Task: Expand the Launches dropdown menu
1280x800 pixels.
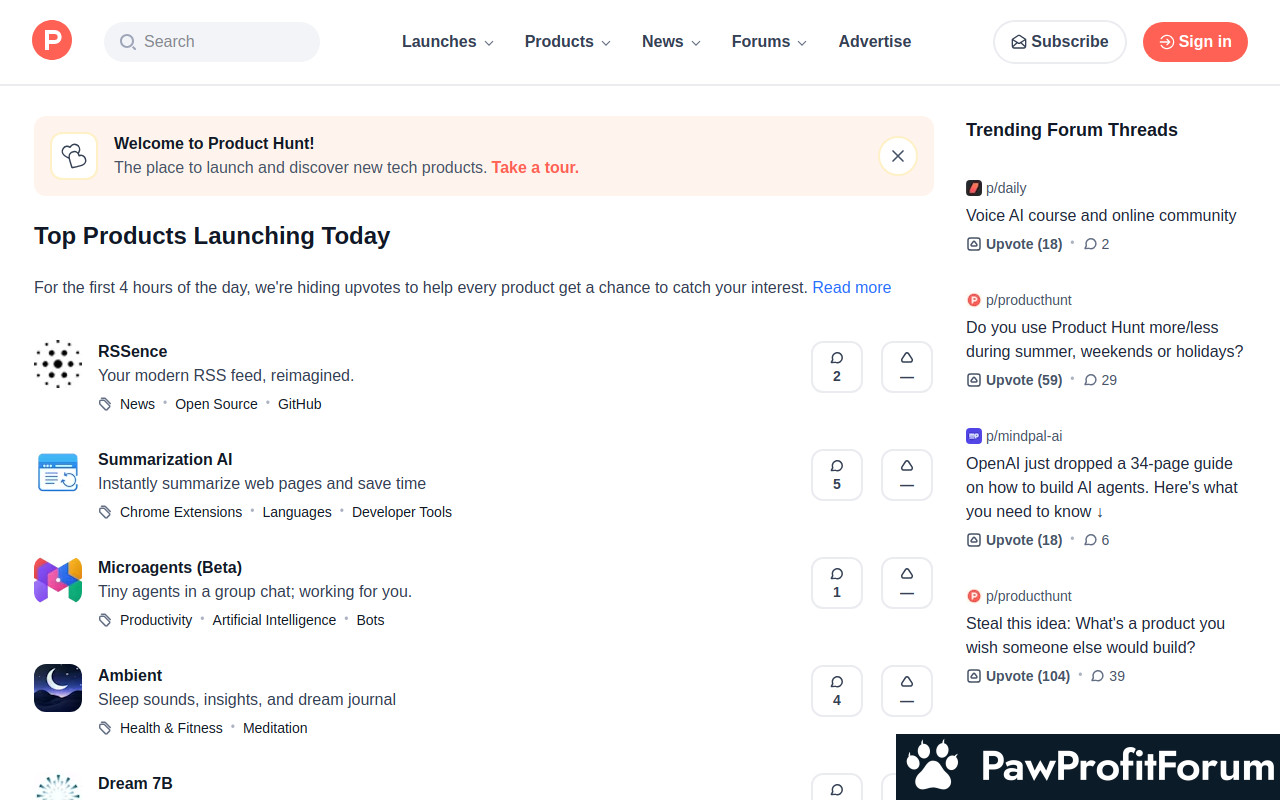Action: click(x=447, y=42)
